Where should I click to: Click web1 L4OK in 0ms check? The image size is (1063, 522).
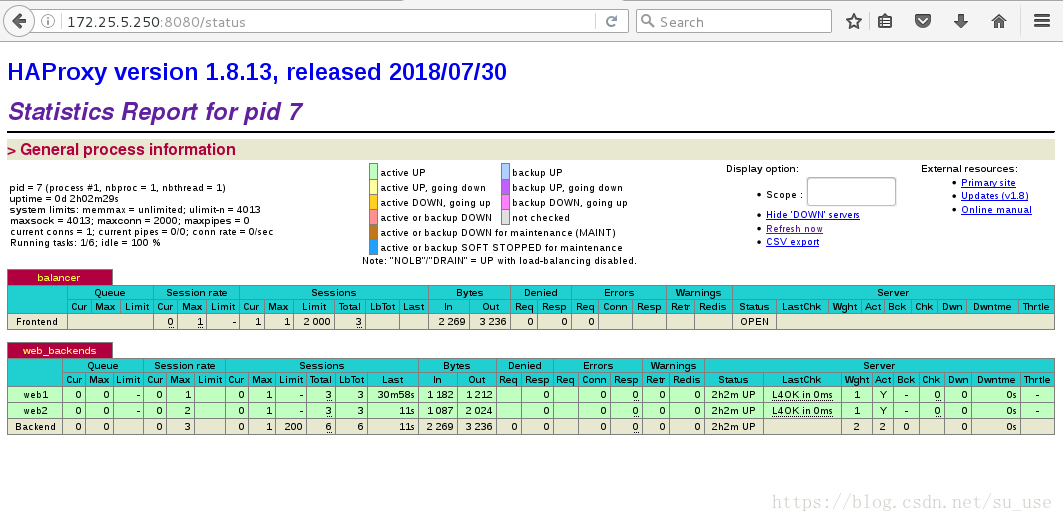[x=802, y=395]
